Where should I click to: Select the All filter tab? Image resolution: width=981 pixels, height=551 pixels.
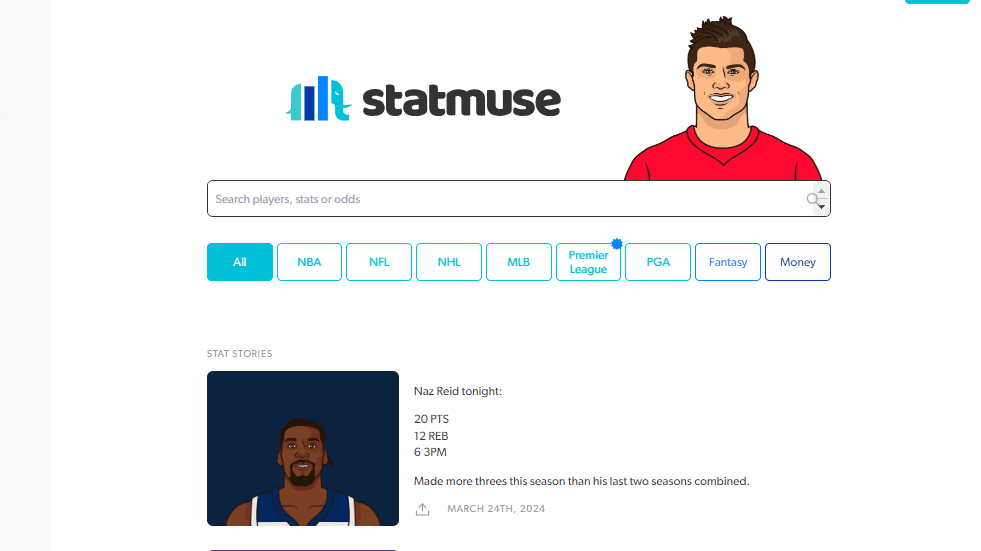[240, 262]
